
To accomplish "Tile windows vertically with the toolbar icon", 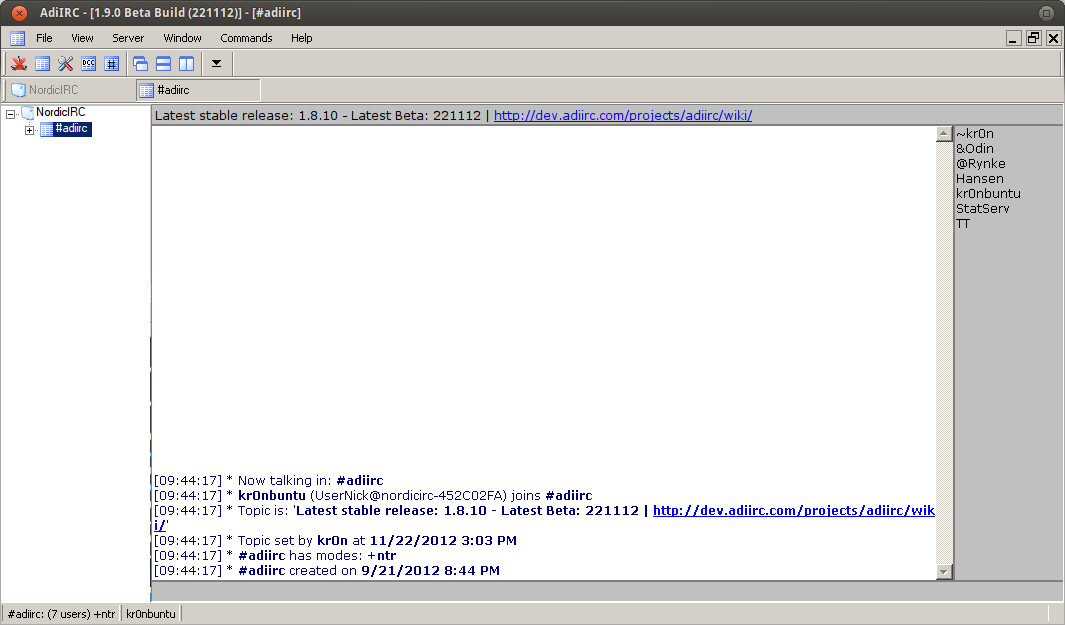I will [187, 64].
